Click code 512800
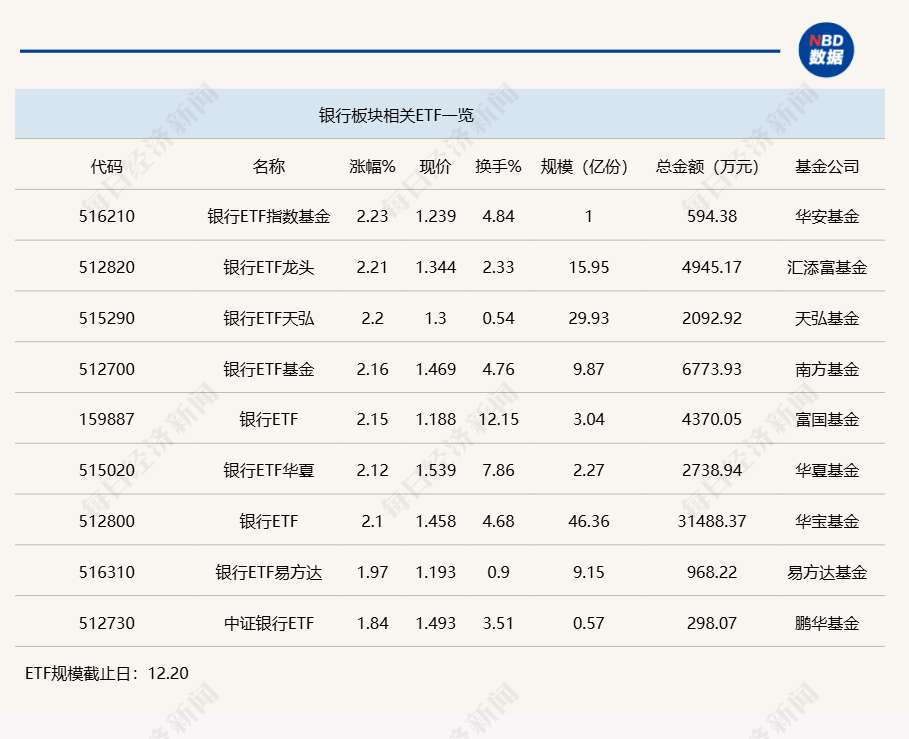 click(x=107, y=521)
